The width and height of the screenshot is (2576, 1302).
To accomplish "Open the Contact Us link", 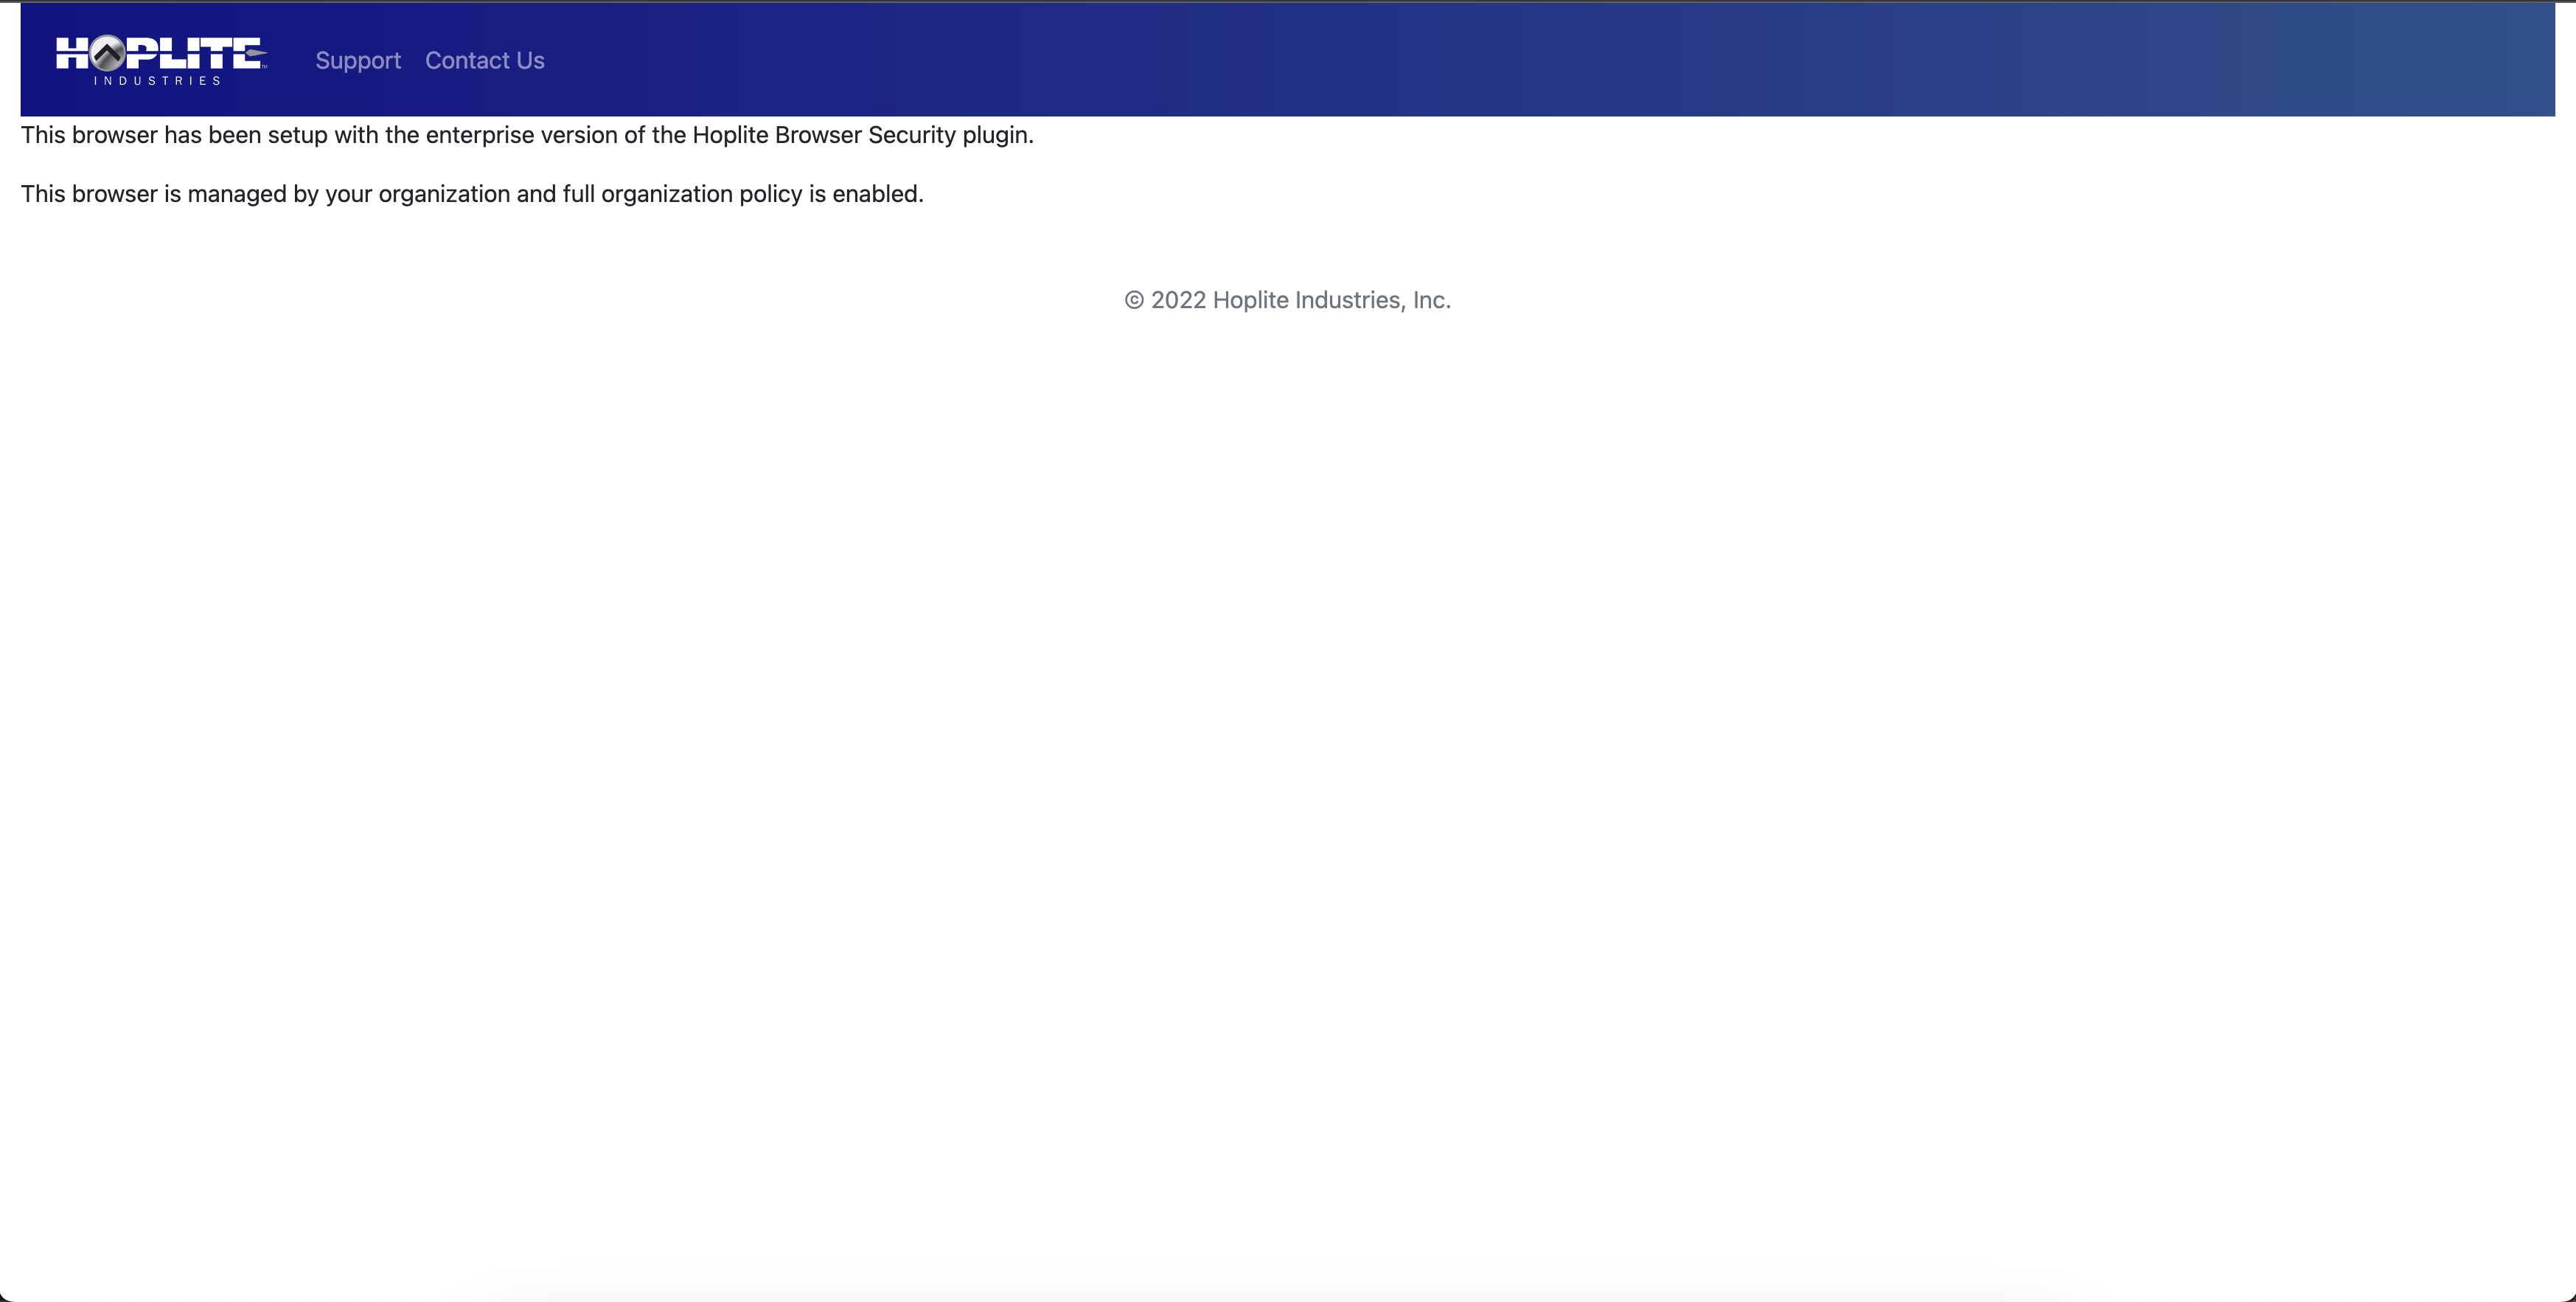I will [x=485, y=60].
